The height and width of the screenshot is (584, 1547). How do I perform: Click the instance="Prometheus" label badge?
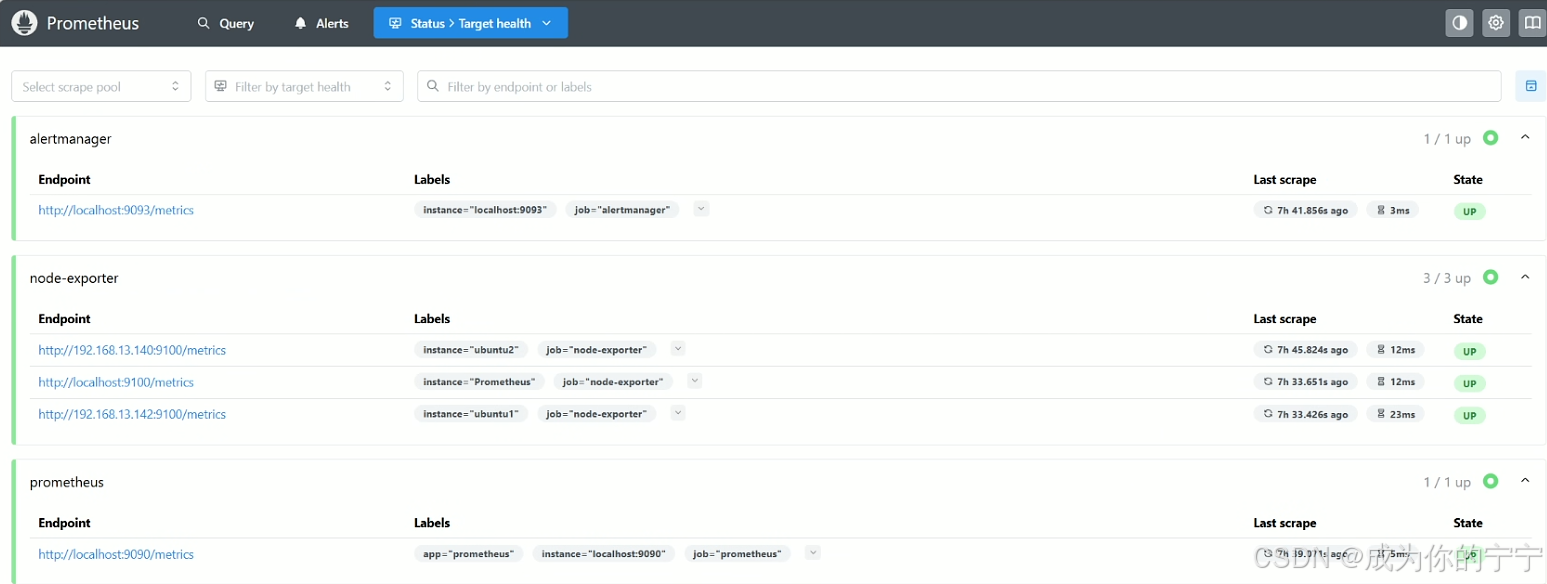(479, 382)
